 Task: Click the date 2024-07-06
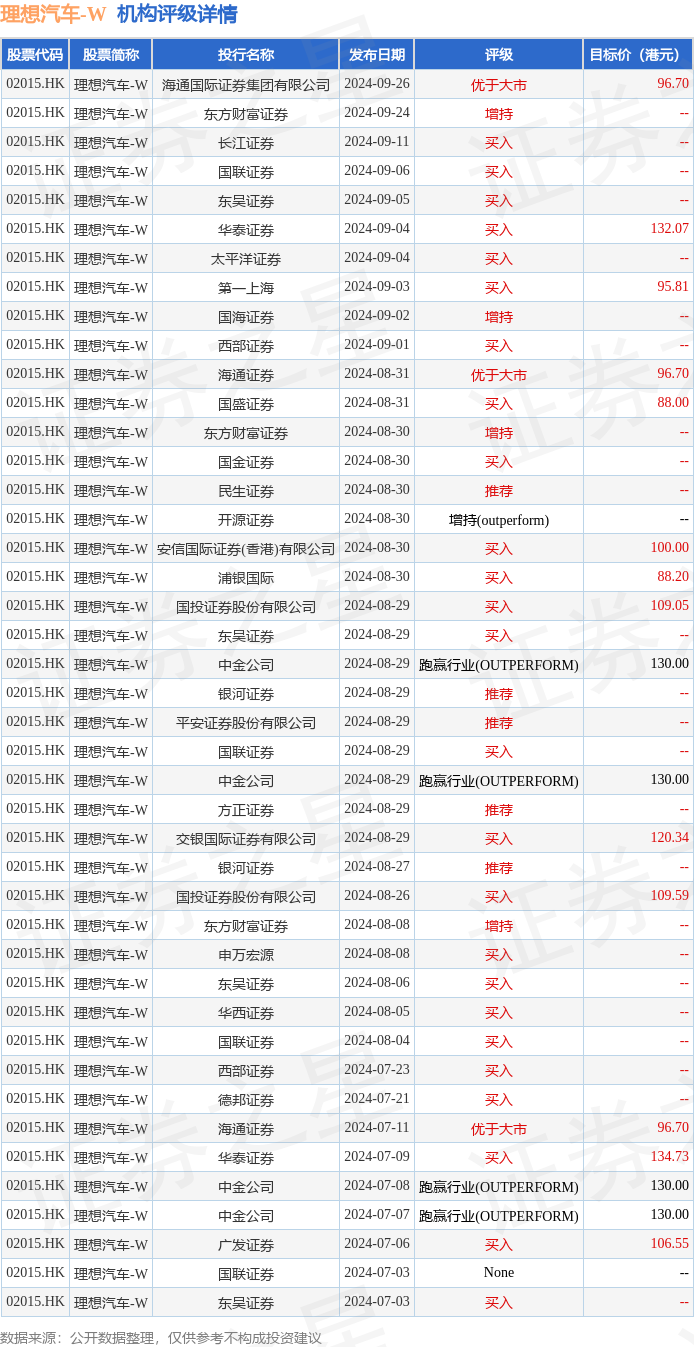coord(377,1244)
